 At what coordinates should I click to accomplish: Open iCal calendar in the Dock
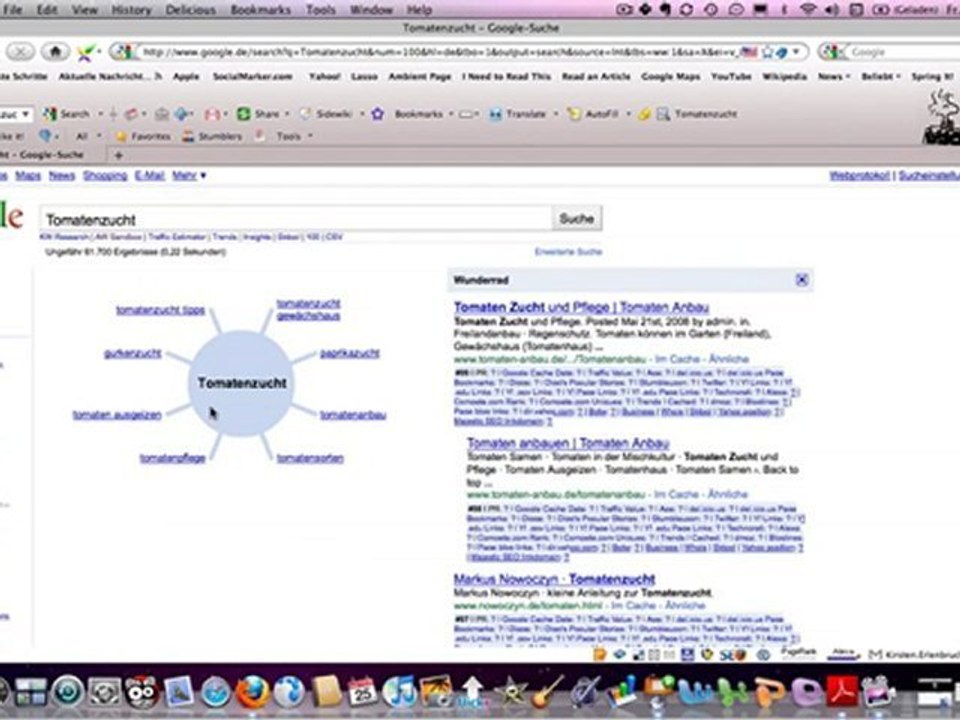[x=362, y=692]
